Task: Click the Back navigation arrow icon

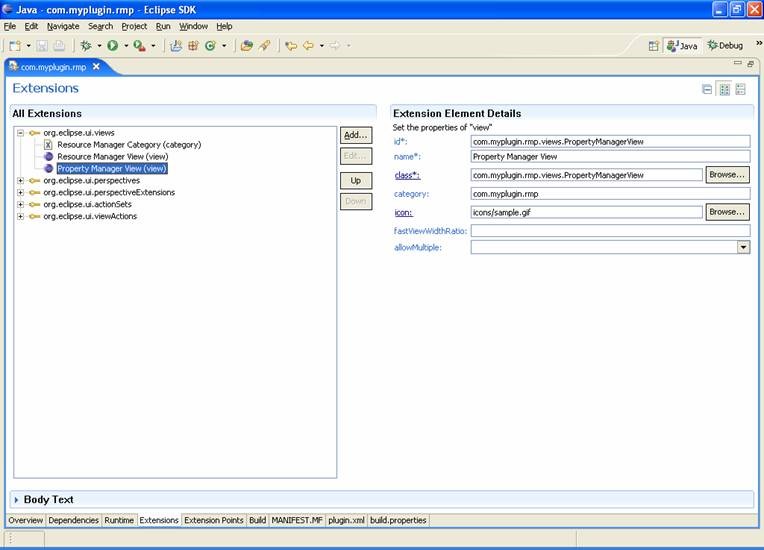Action: tap(308, 46)
